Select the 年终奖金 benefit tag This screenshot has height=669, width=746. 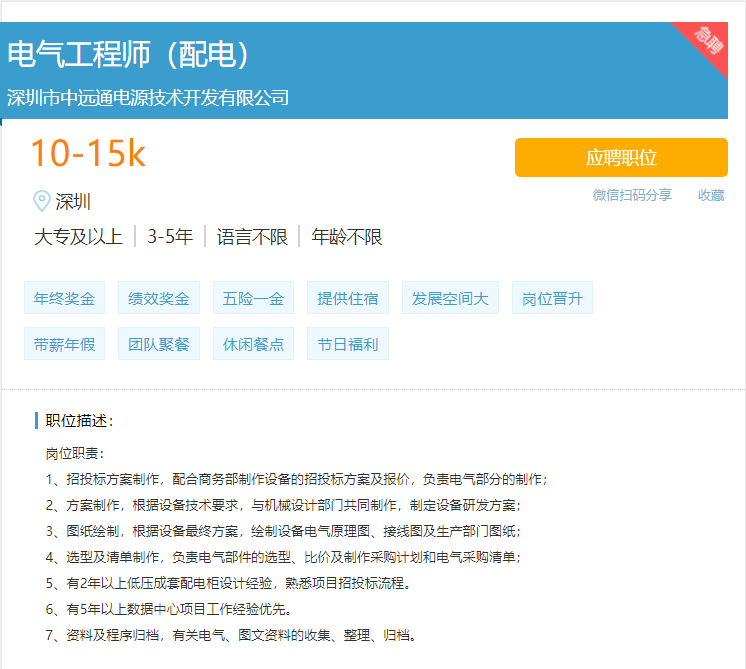(x=64, y=298)
